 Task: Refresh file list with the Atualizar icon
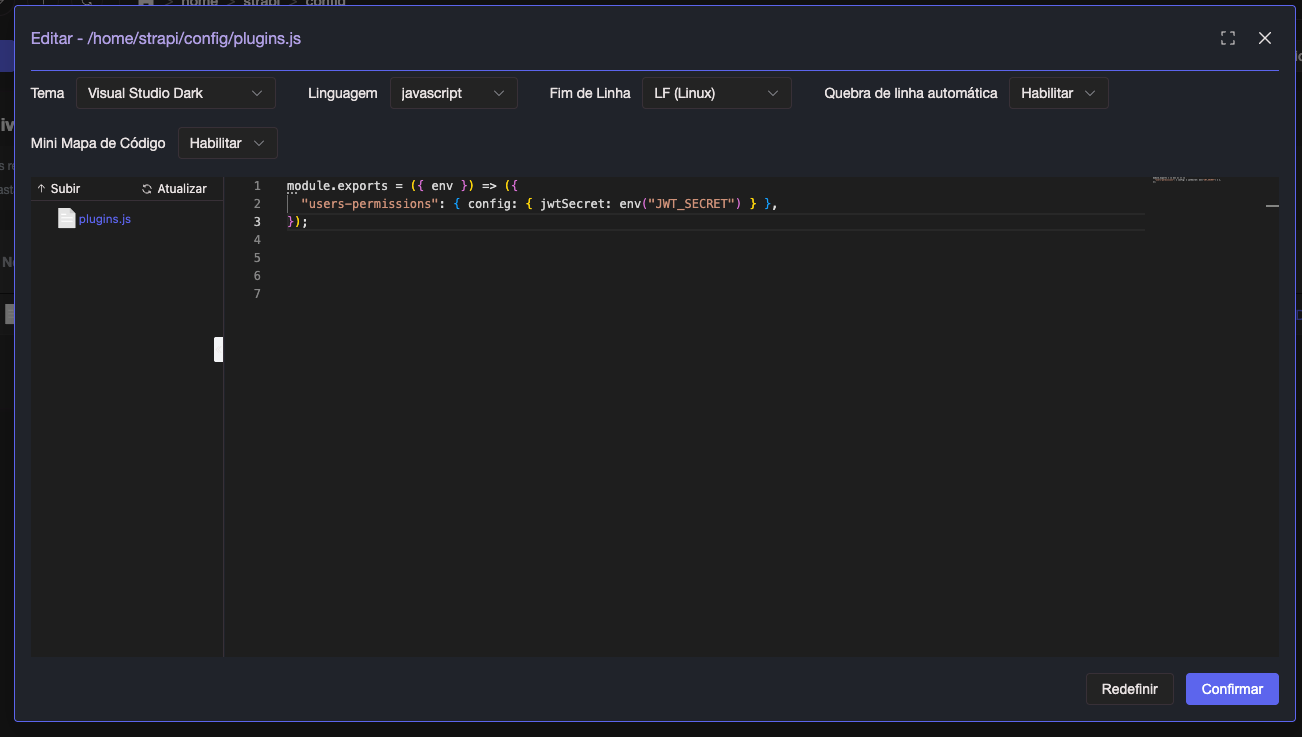[147, 189]
